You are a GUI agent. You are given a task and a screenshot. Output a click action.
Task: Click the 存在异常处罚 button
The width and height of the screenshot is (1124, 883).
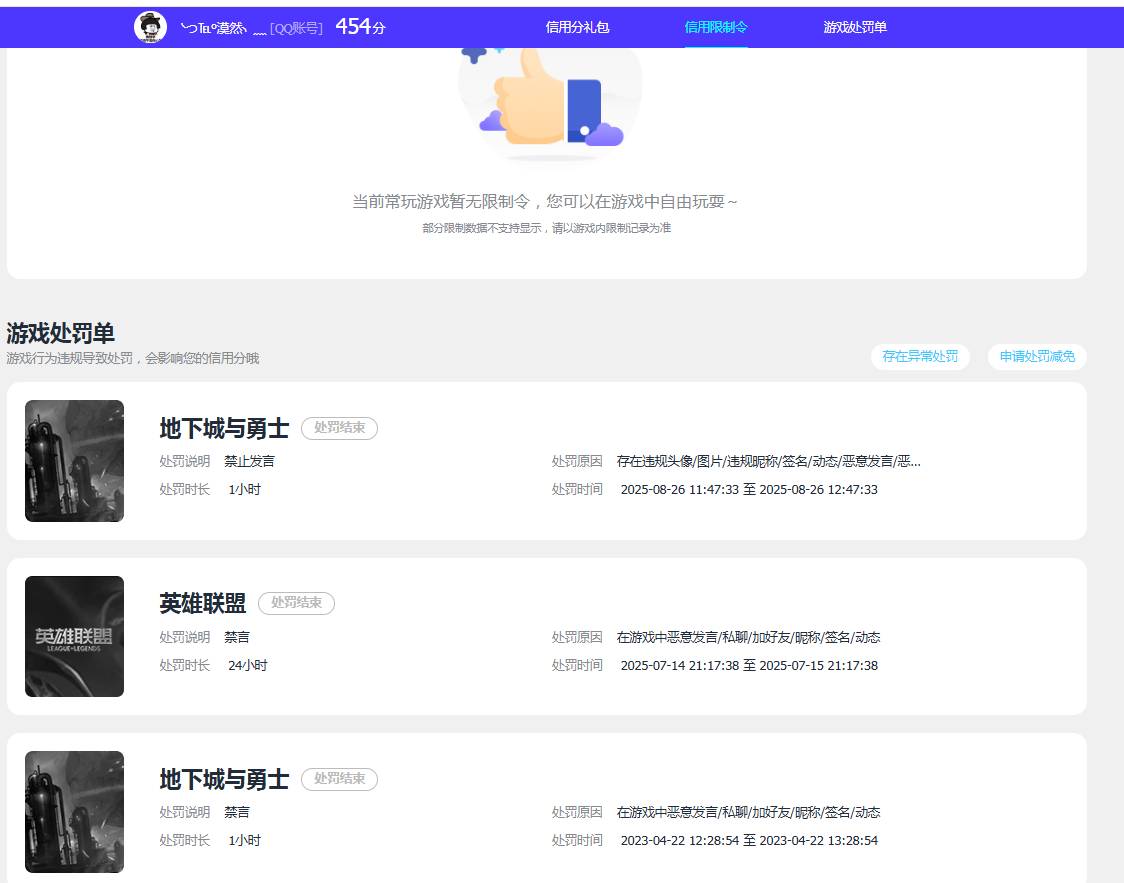(x=919, y=356)
